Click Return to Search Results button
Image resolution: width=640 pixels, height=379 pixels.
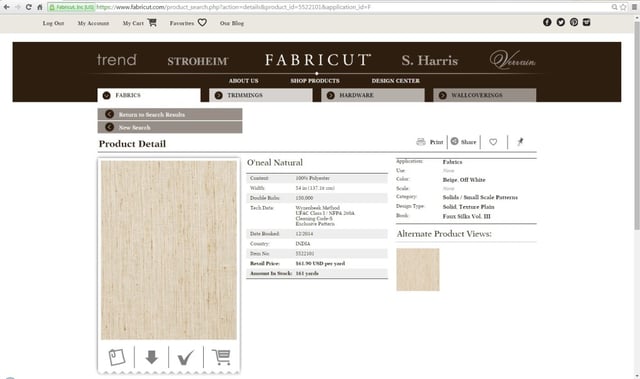(x=170, y=114)
